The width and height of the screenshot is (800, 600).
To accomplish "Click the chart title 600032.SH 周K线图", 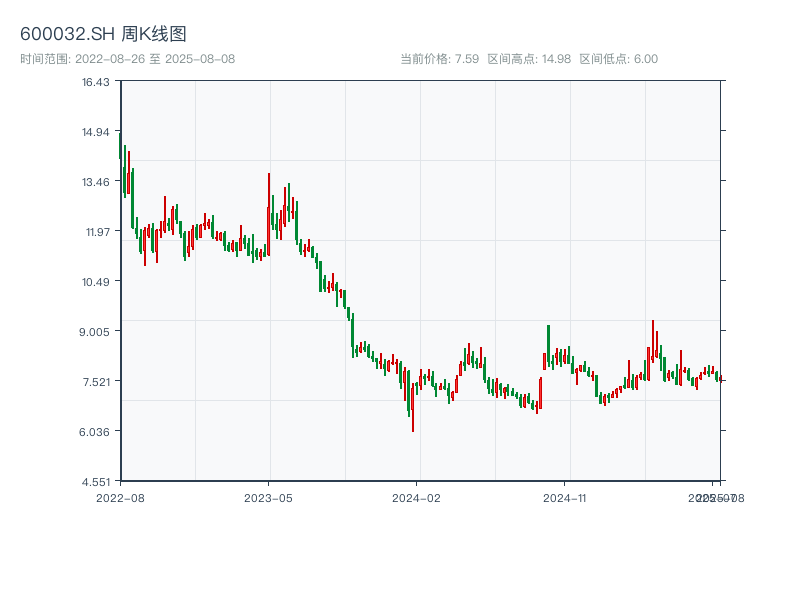I will 103,34.
